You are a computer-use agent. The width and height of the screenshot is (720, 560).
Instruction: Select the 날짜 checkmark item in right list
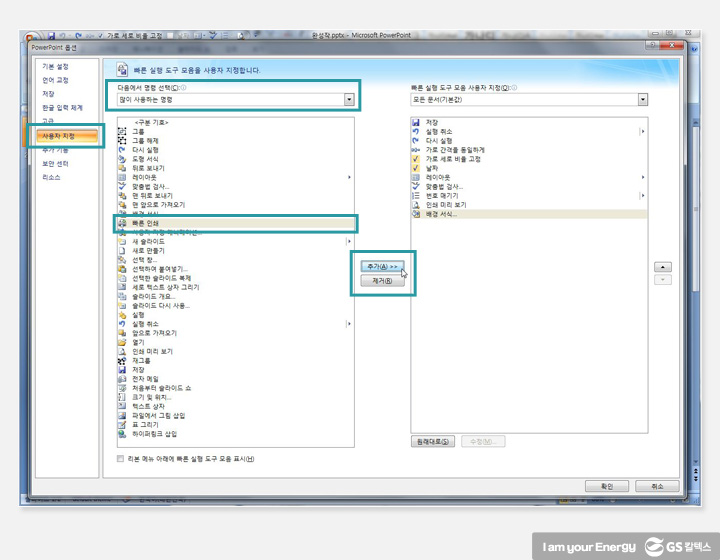[416, 168]
